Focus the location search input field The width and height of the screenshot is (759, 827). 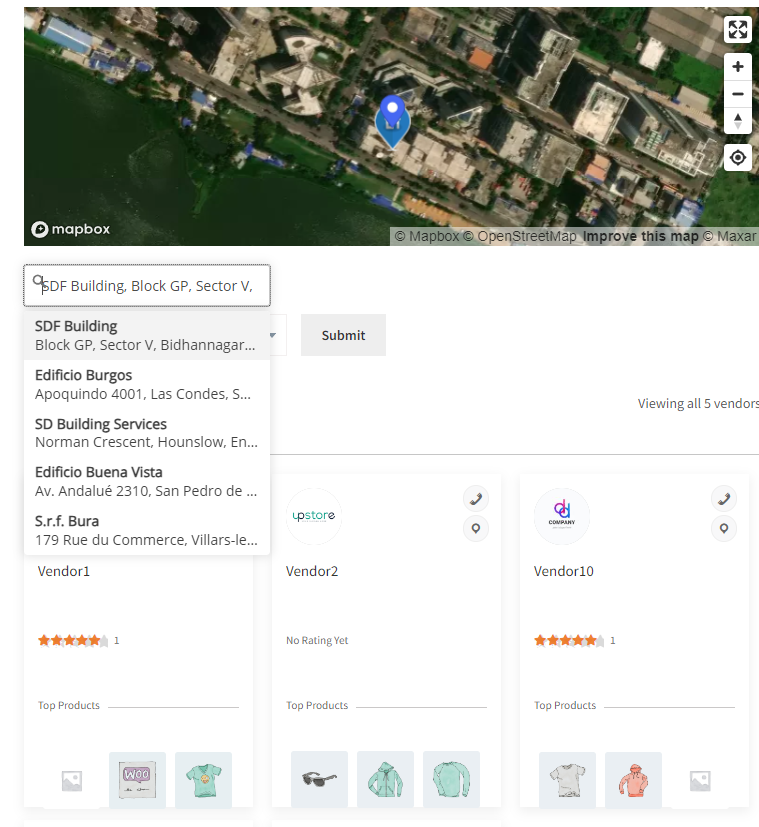[150, 286]
